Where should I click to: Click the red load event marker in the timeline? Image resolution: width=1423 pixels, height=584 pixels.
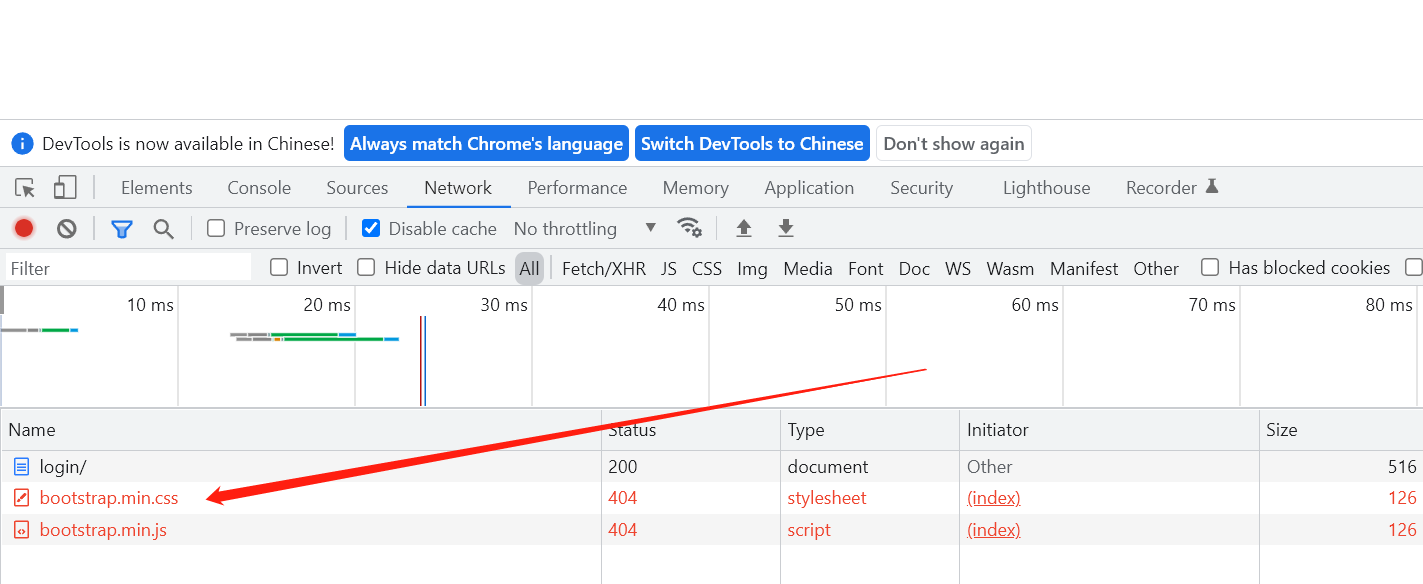tap(421, 361)
